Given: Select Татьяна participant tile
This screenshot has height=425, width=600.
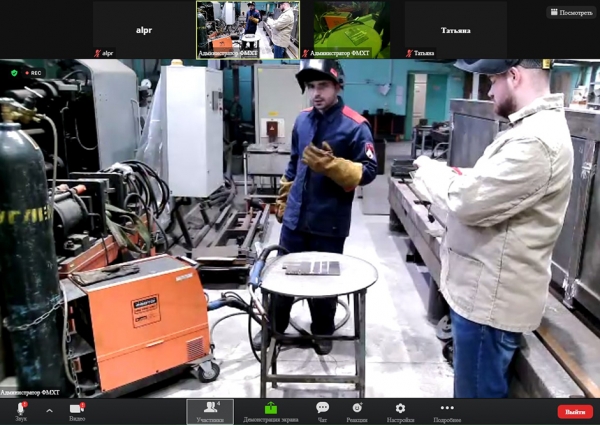Looking at the screenshot, I should (454, 28).
